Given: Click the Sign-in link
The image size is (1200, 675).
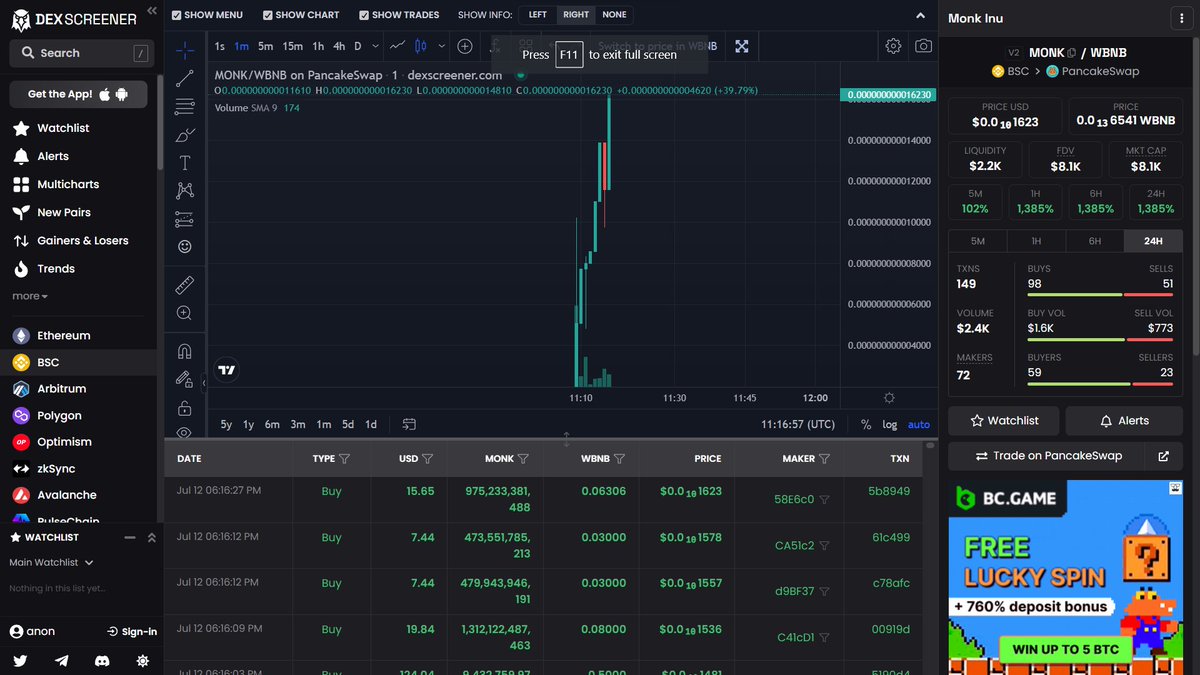Looking at the screenshot, I should [132, 632].
